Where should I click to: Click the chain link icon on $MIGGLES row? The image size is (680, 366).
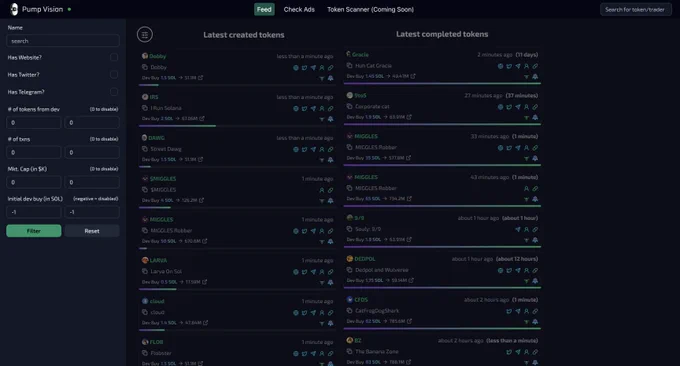330,190
